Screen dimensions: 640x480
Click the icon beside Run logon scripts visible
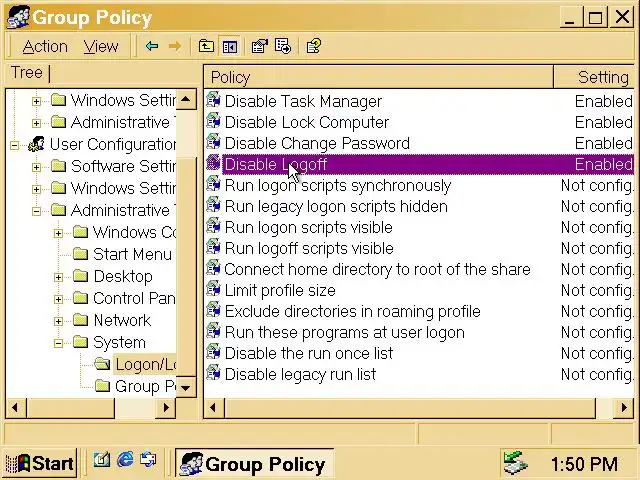pos(213,227)
